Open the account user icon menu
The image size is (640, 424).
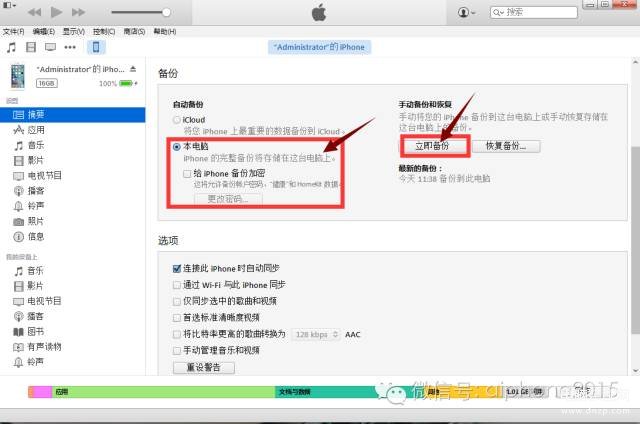pos(466,12)
